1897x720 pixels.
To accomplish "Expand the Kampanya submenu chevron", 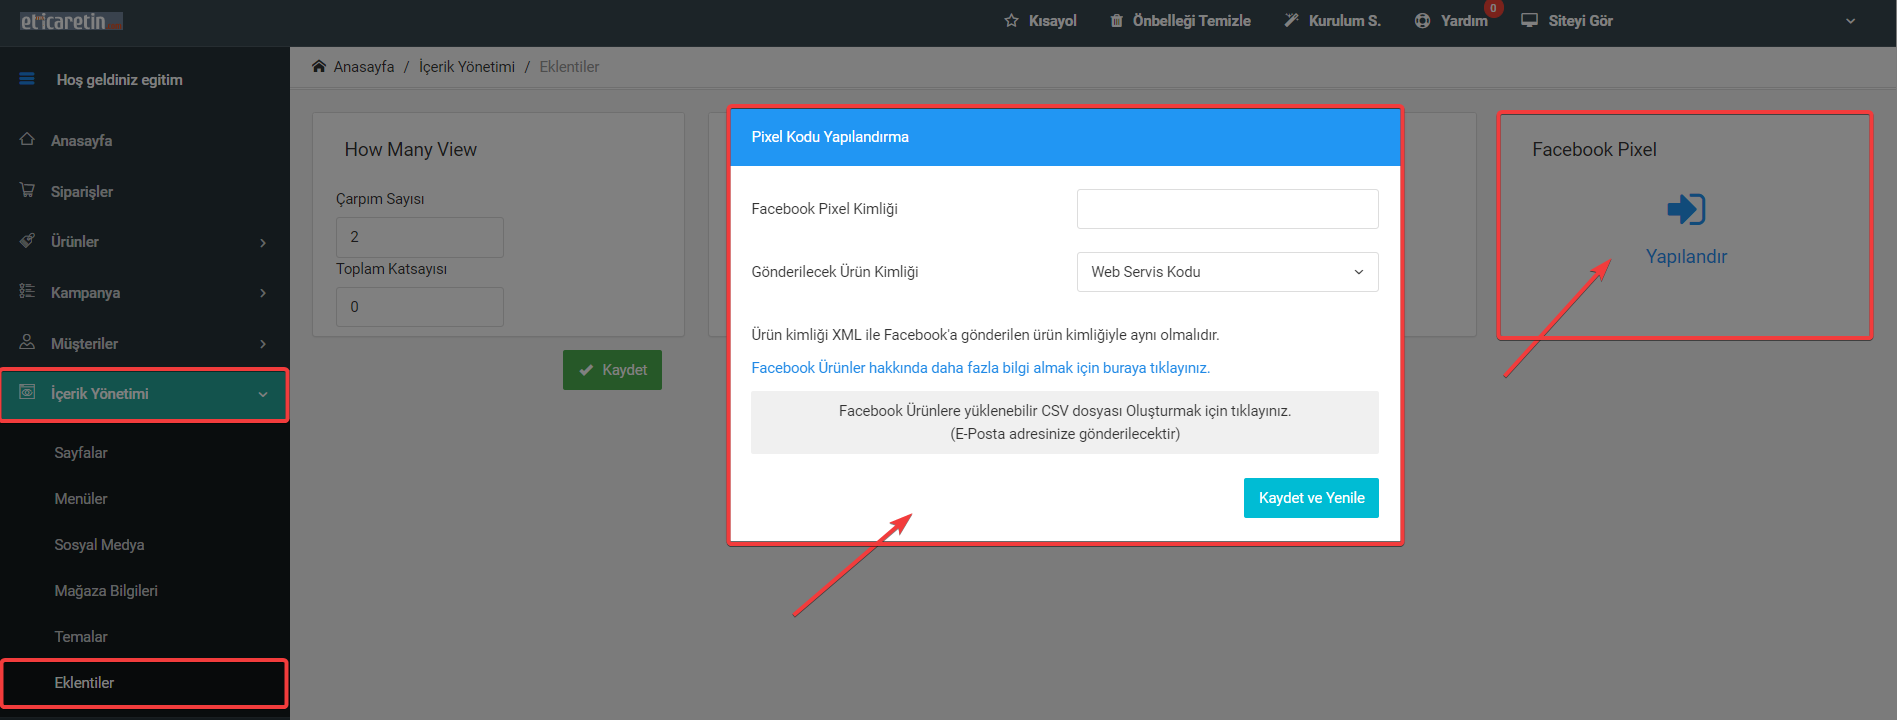I will [263, 293].
